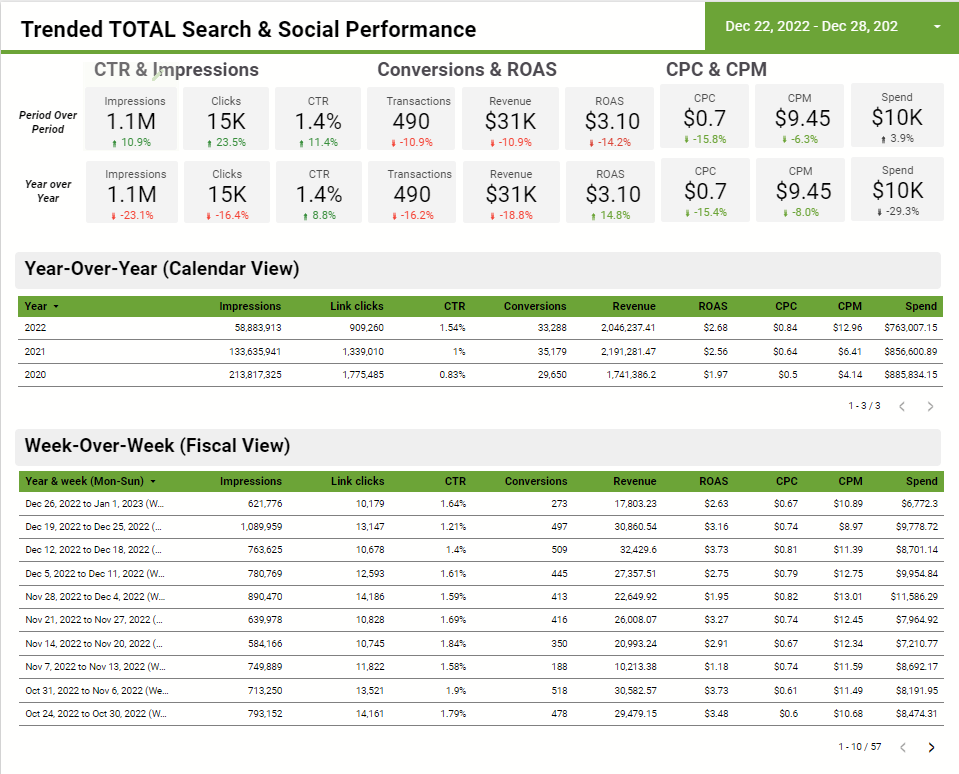Click the Year over Year CTR scorecard
959x774 pixels.
click(319, 192)
